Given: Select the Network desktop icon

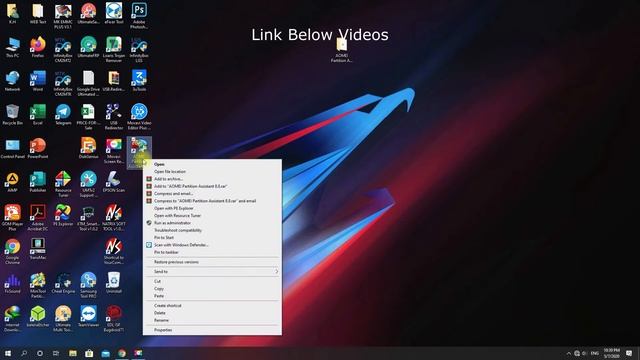Looking at the screenshot, I should pos(12,81).
